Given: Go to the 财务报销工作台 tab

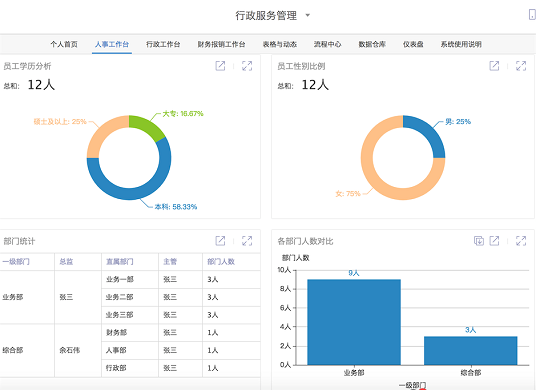Looking at the screenshot, I should click(x=221, y=44).
